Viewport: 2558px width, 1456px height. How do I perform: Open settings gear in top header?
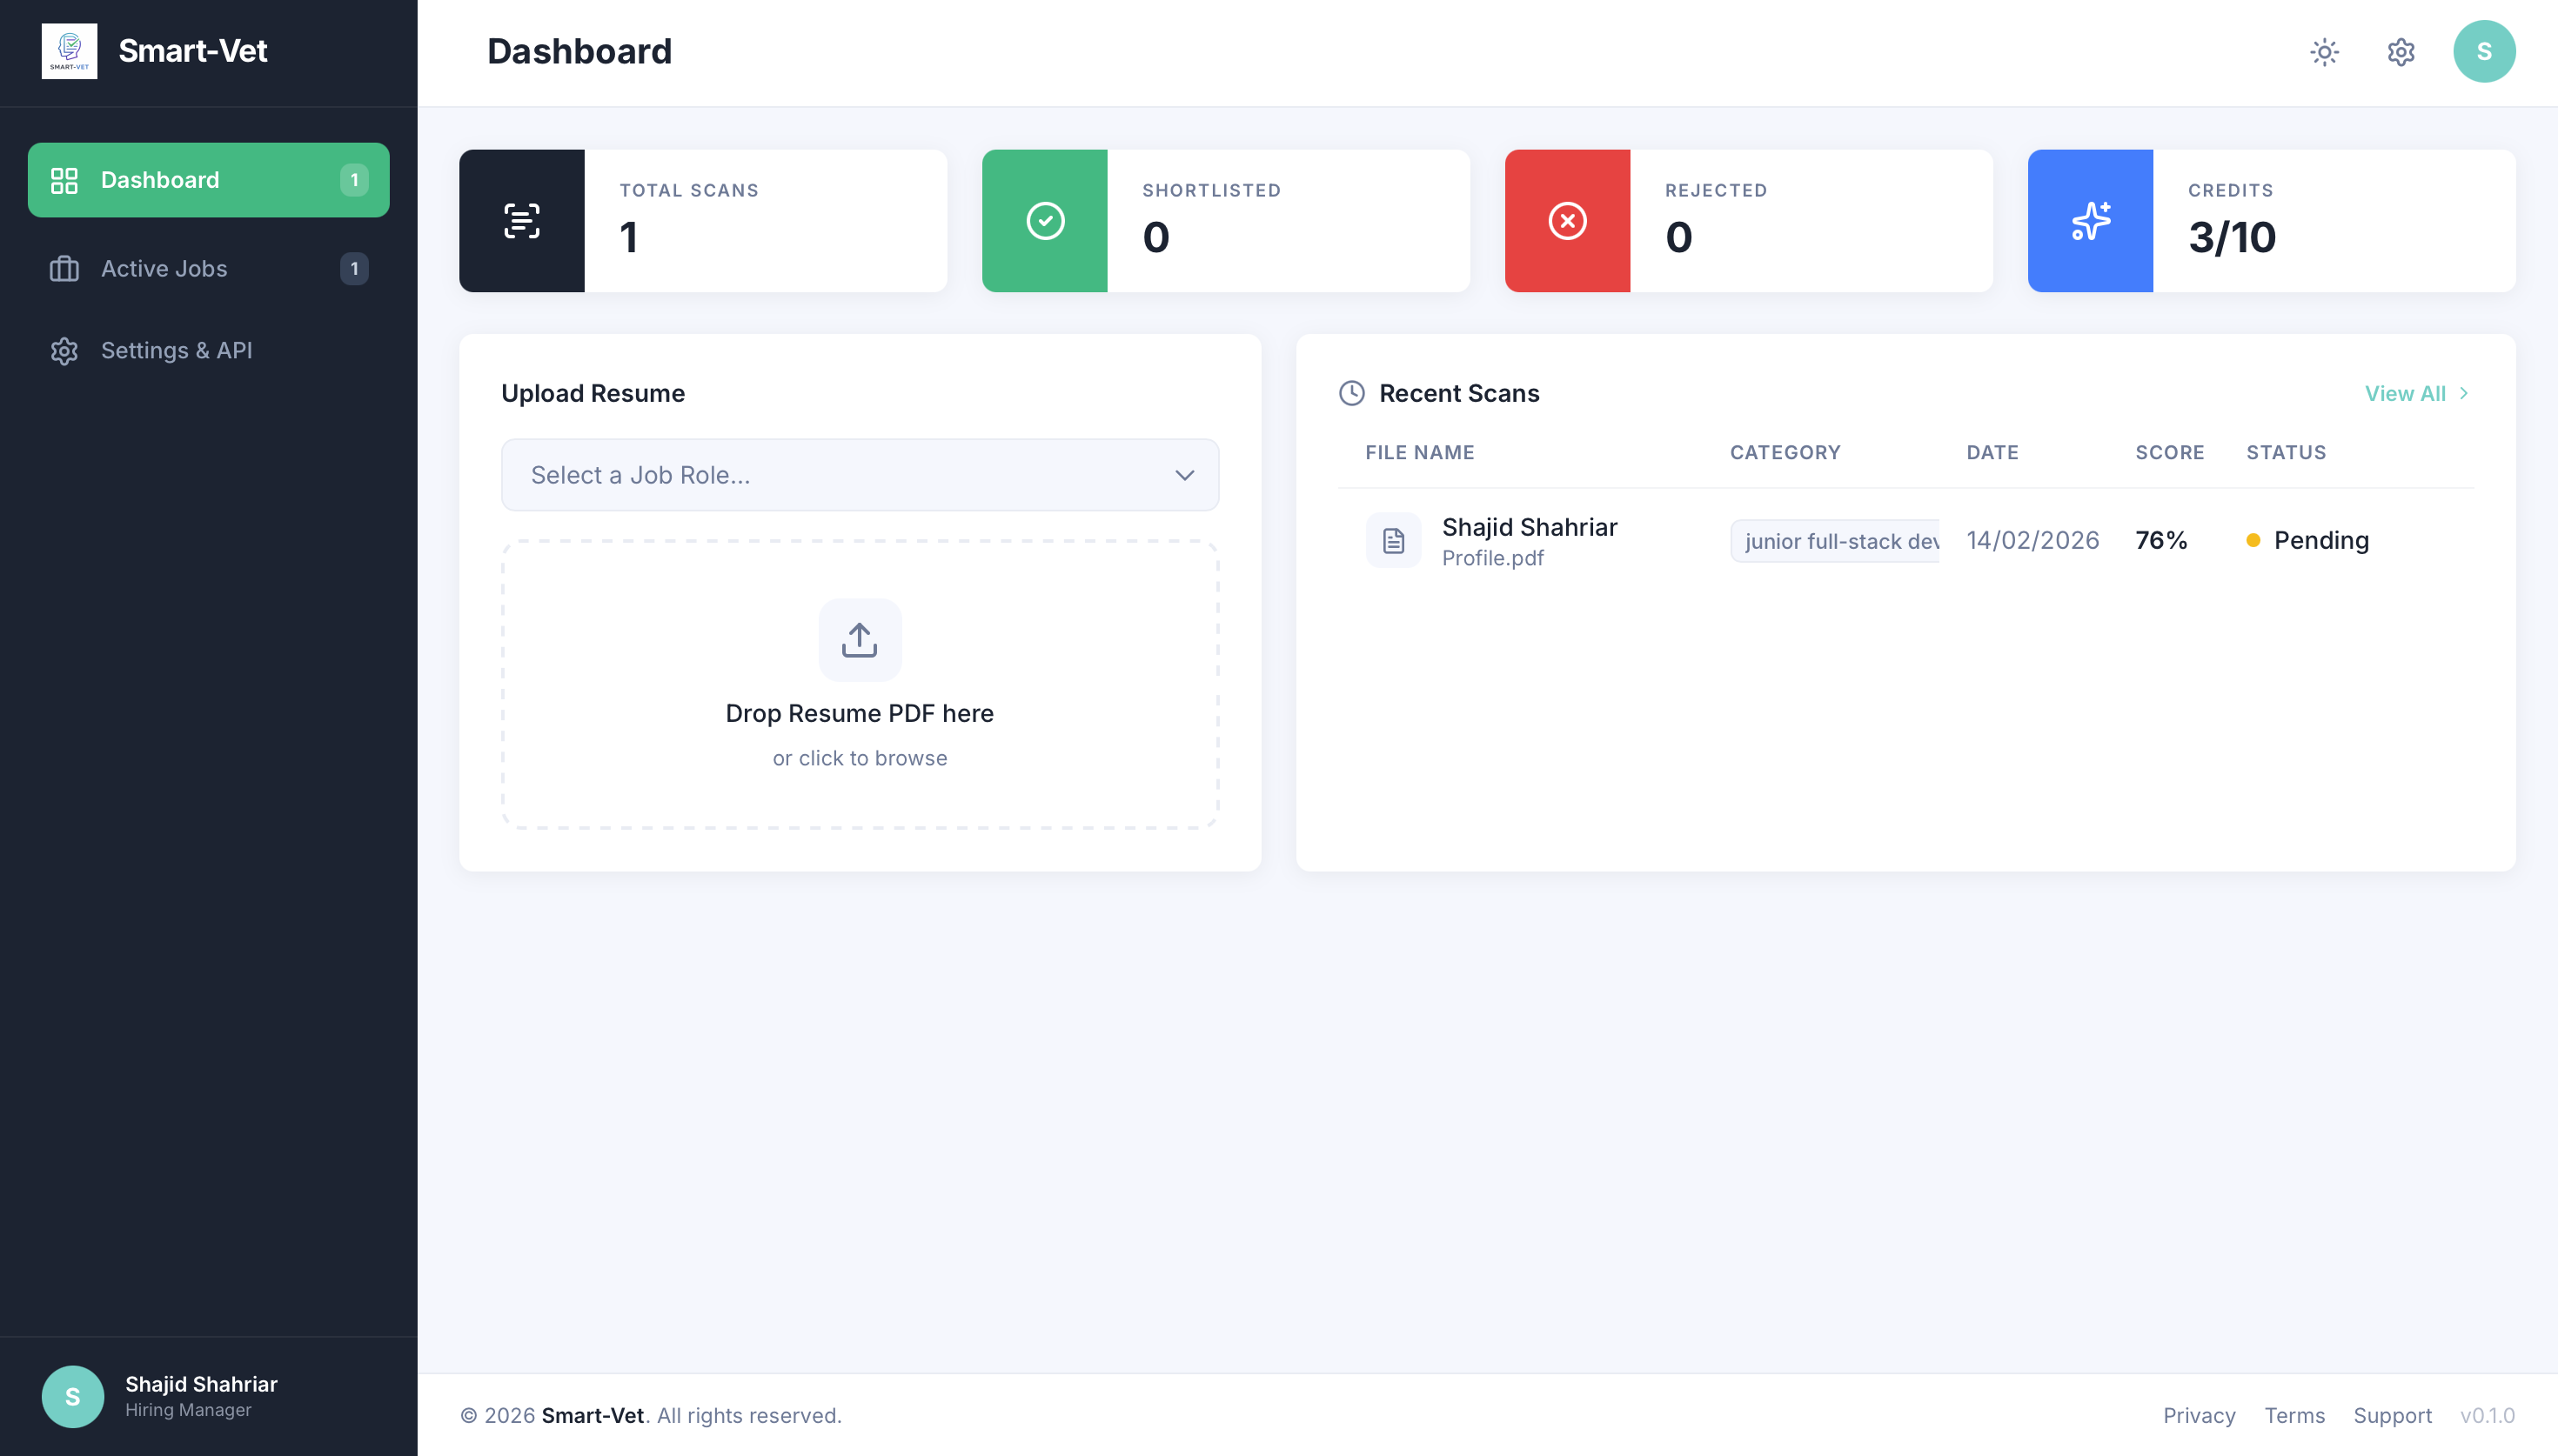tap(2400, 52)
